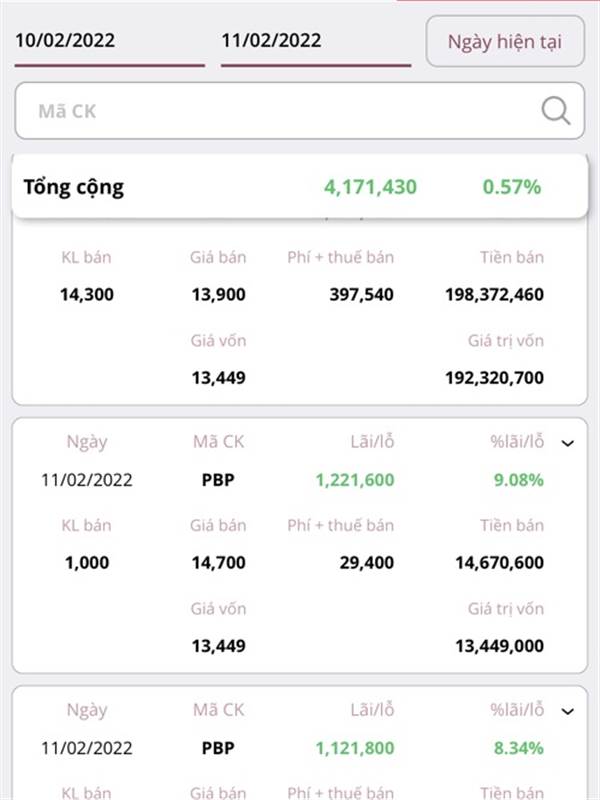Select the Tổng cộng summary row
The width and height of the screenshot is (600, 800).
click(x=299, y=187)
